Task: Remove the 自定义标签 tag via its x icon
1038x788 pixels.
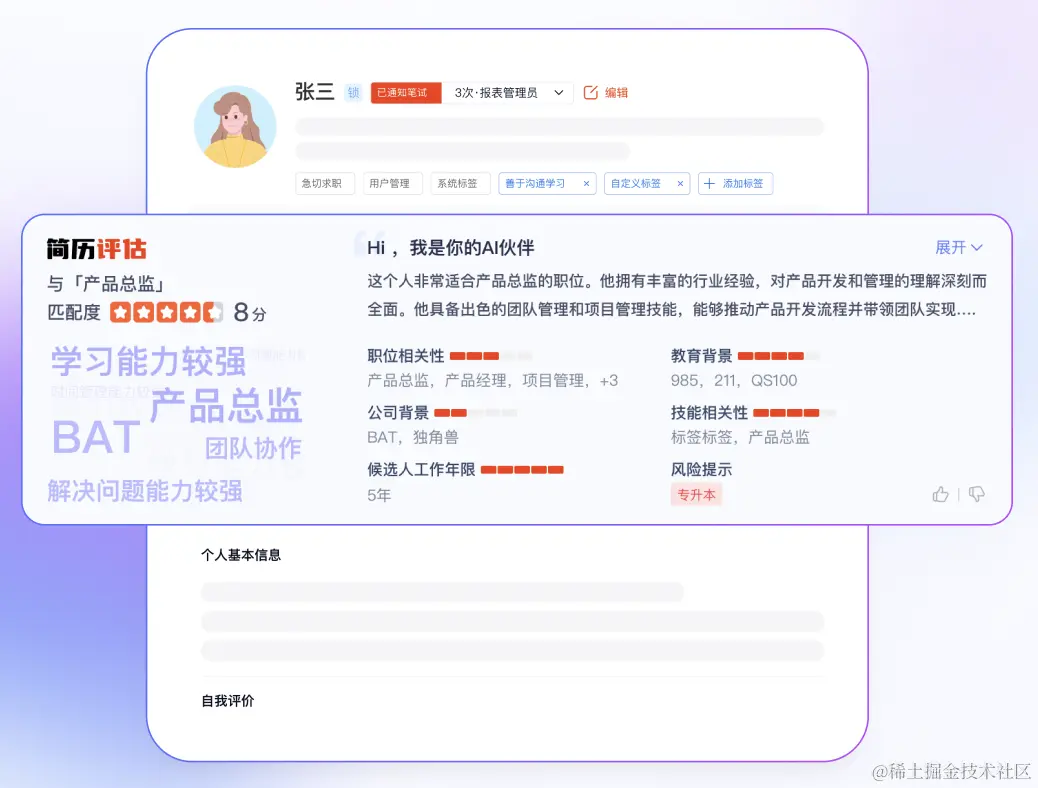Action: click(679, 183)
